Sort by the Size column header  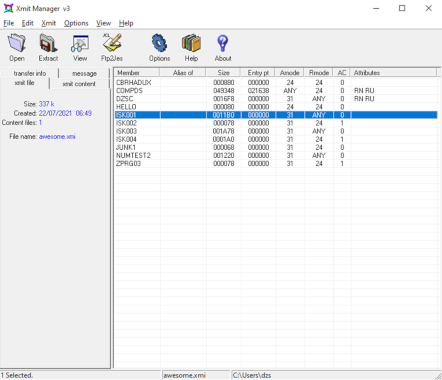coord(223,73)
